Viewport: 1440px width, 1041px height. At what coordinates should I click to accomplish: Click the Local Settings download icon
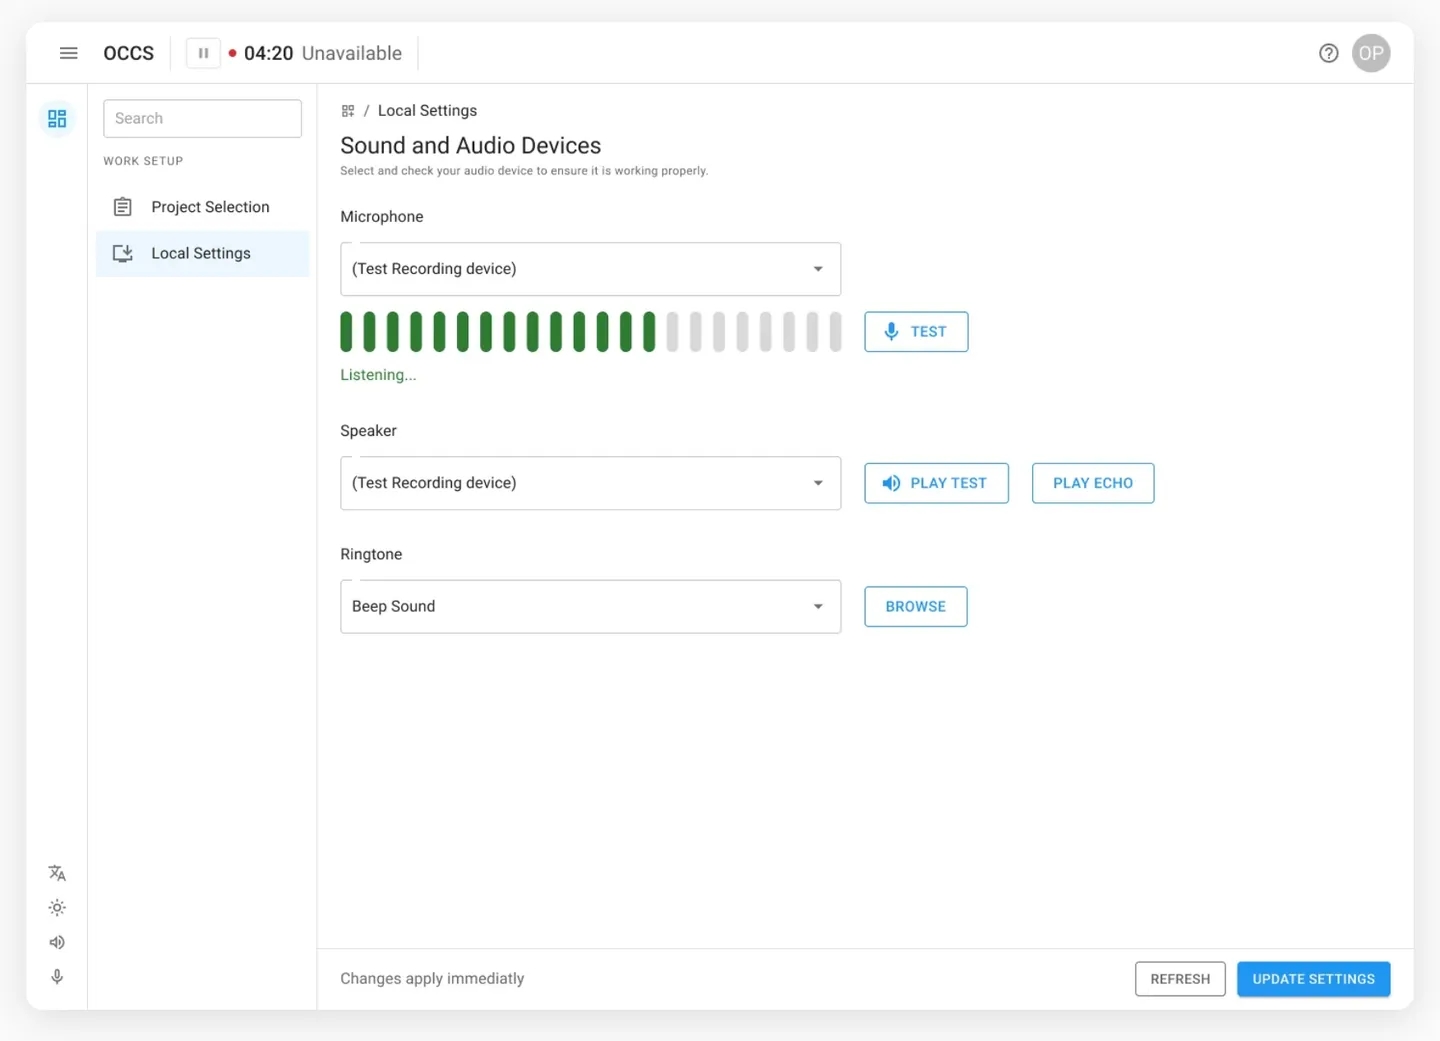pos(123,253)
